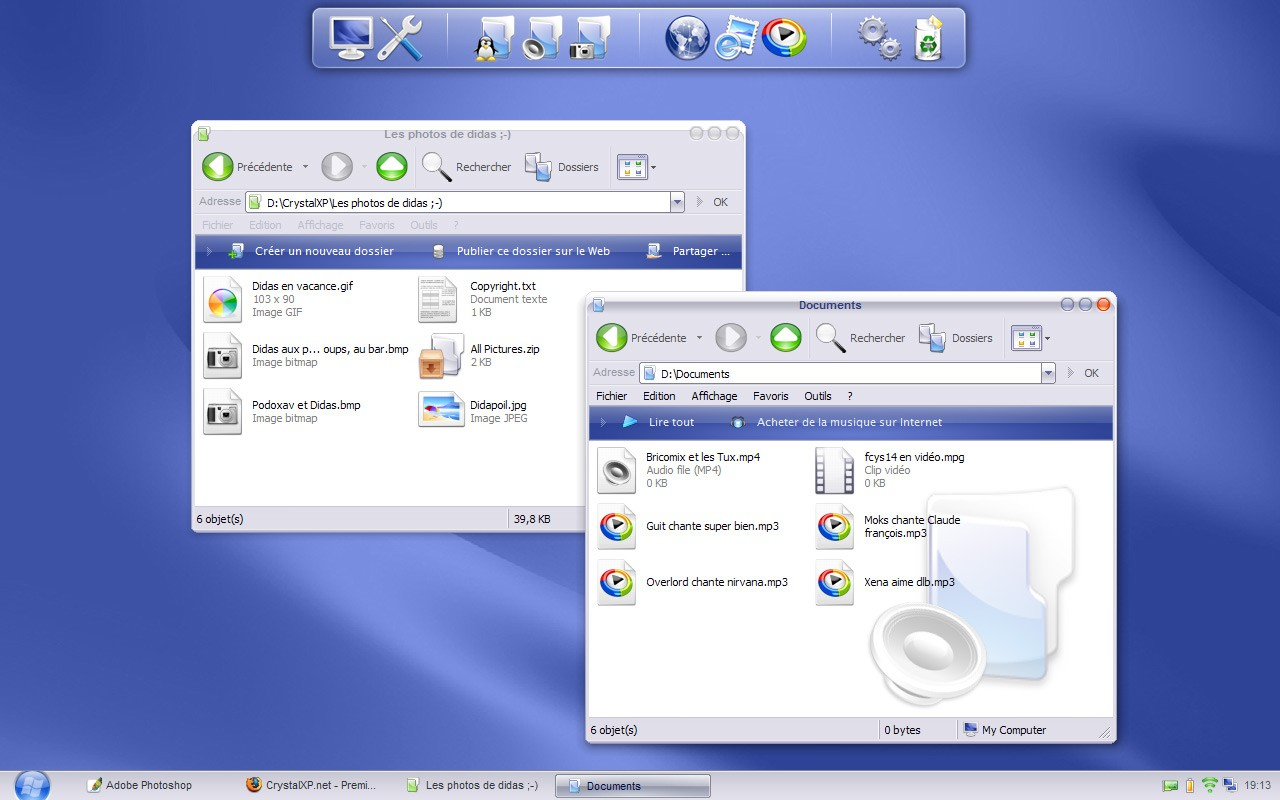The height and width of the screenshot is (800, 1280).
Task: Click 'Lire tout' task link
Action: 670,422
